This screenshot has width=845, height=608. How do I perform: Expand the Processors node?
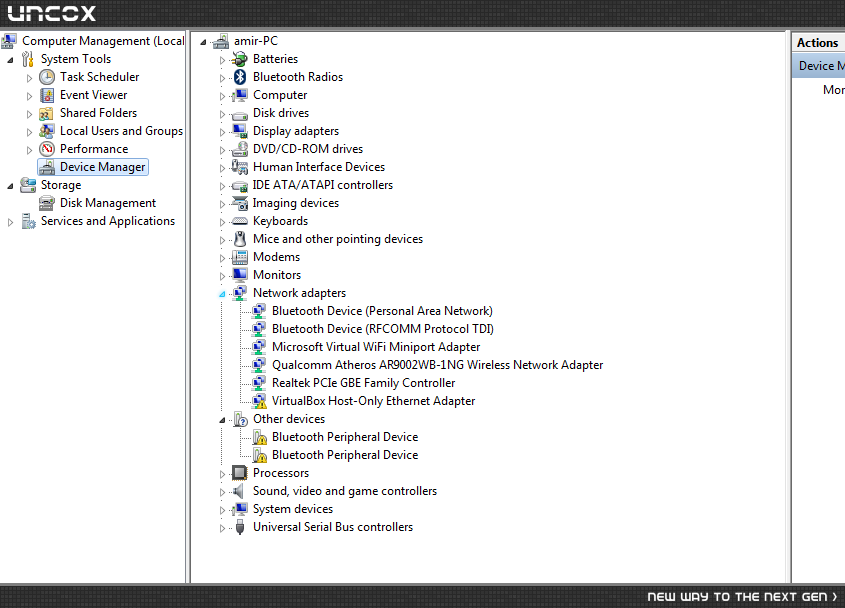pos(222,474)
